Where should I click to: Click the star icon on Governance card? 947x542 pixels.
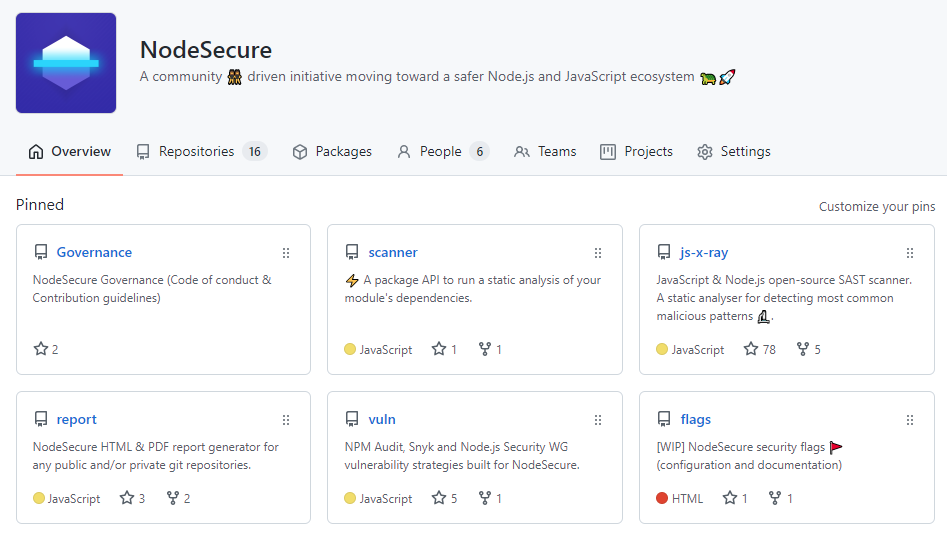(41, 349)
